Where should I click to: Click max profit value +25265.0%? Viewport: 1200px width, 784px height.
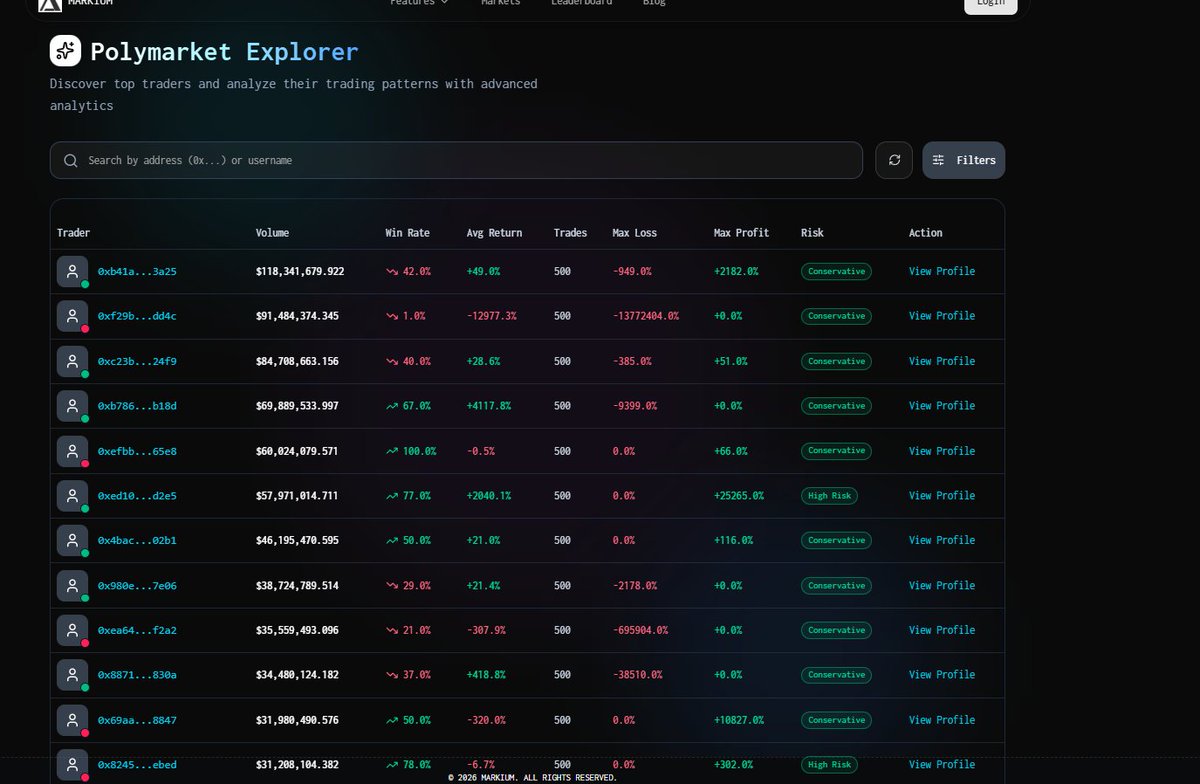coord(739,496)
